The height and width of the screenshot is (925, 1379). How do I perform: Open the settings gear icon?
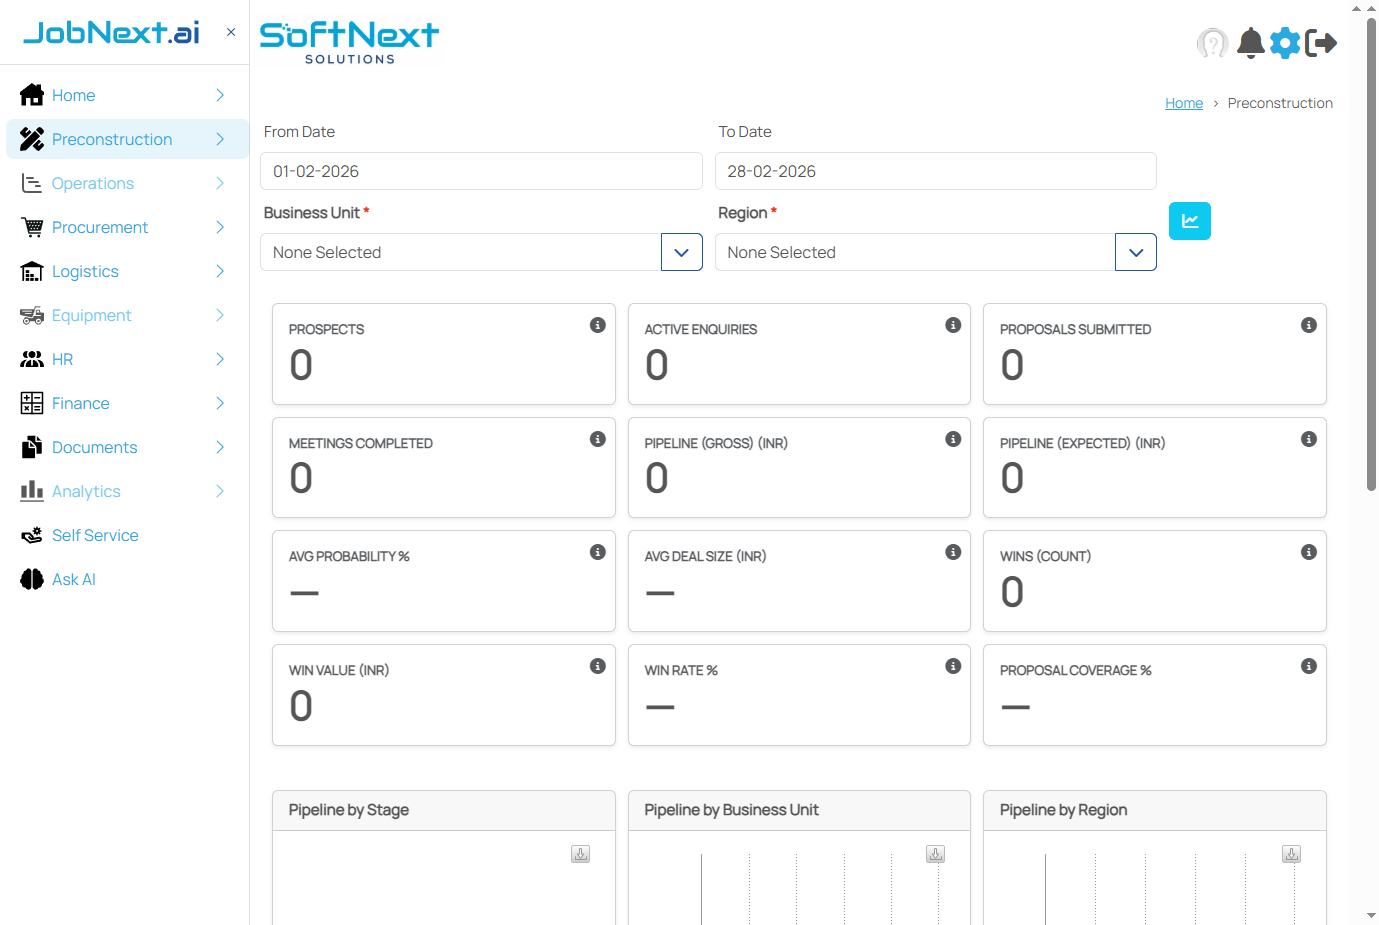[x=1285, y=43]
